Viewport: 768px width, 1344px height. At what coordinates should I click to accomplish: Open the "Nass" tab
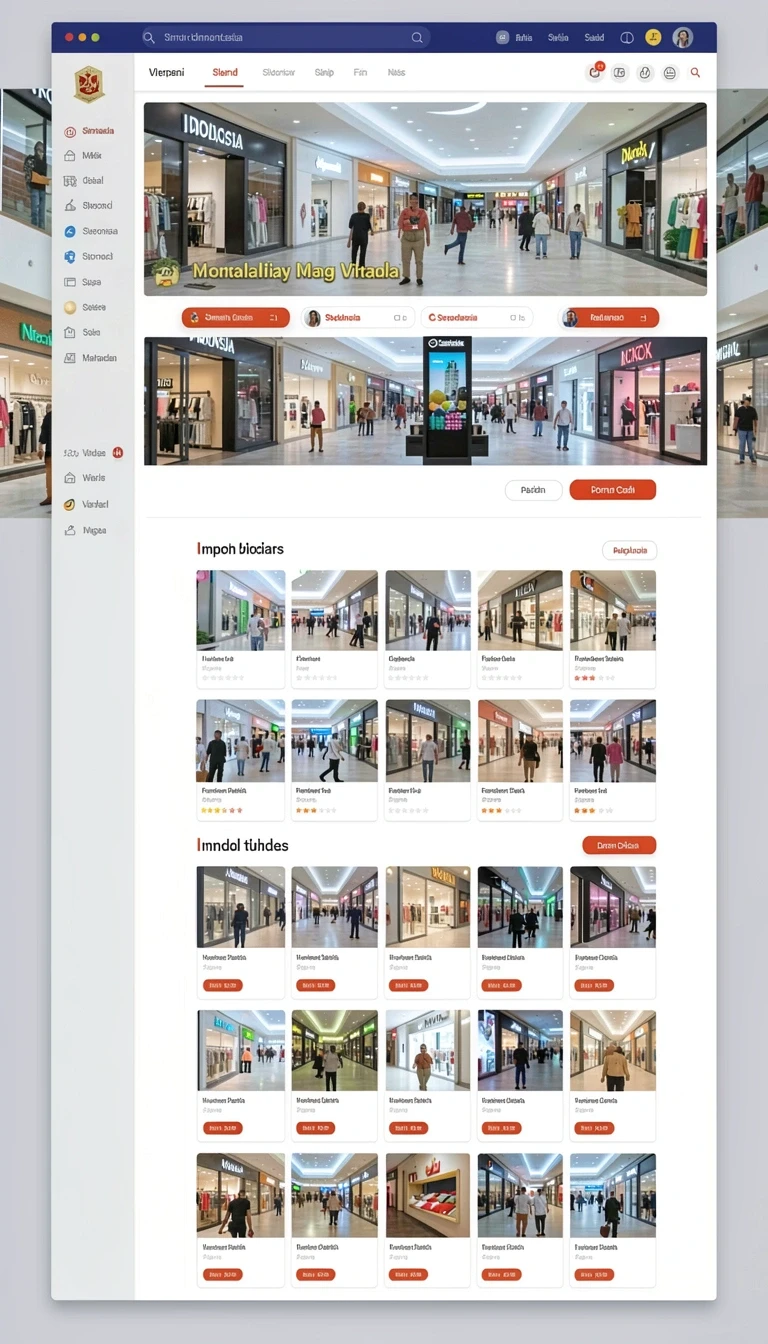(x=397, y=72)
